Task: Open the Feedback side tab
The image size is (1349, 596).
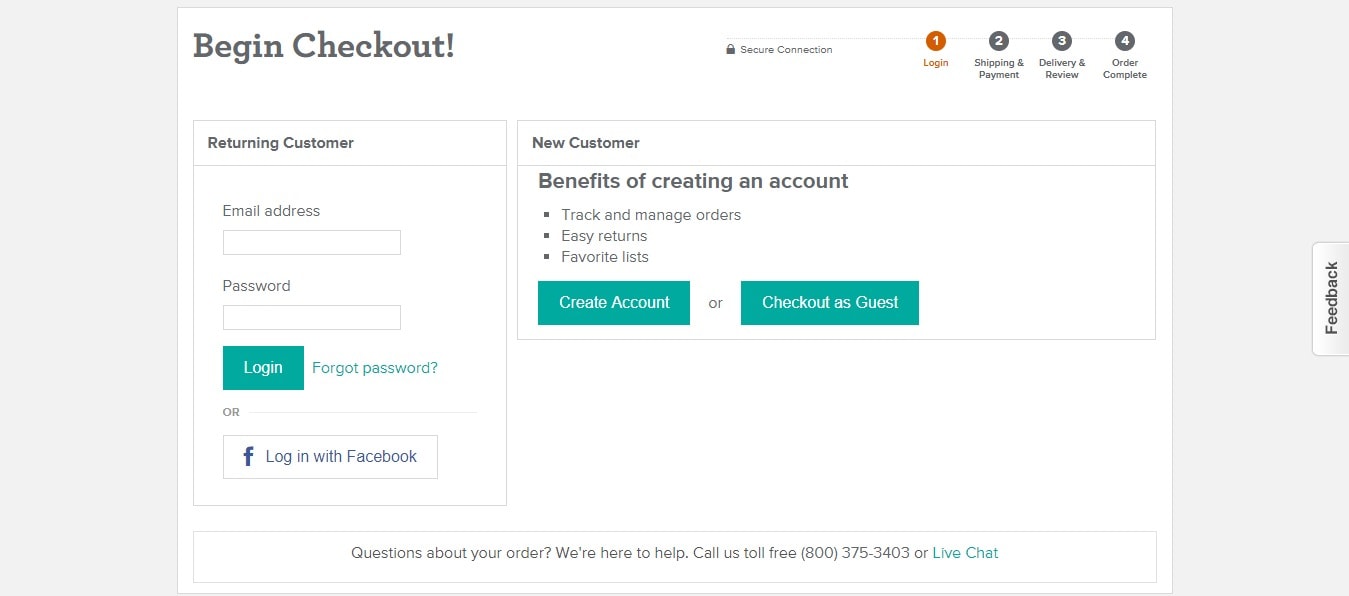Action: tap(1330, 298)
